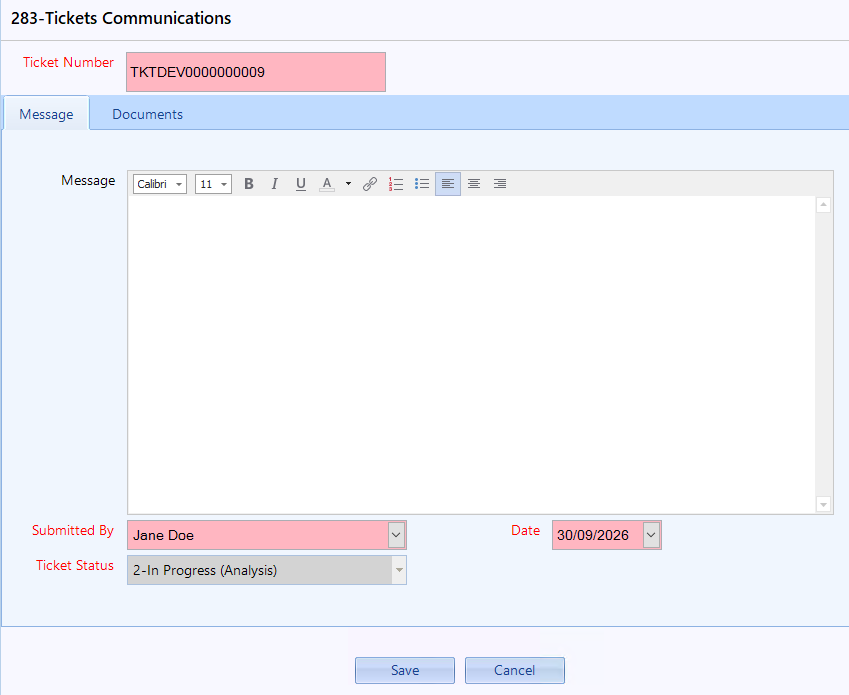Click the message editor scroll-down arrow
This screenshot has width=849, height=695.
coord(824,504)
